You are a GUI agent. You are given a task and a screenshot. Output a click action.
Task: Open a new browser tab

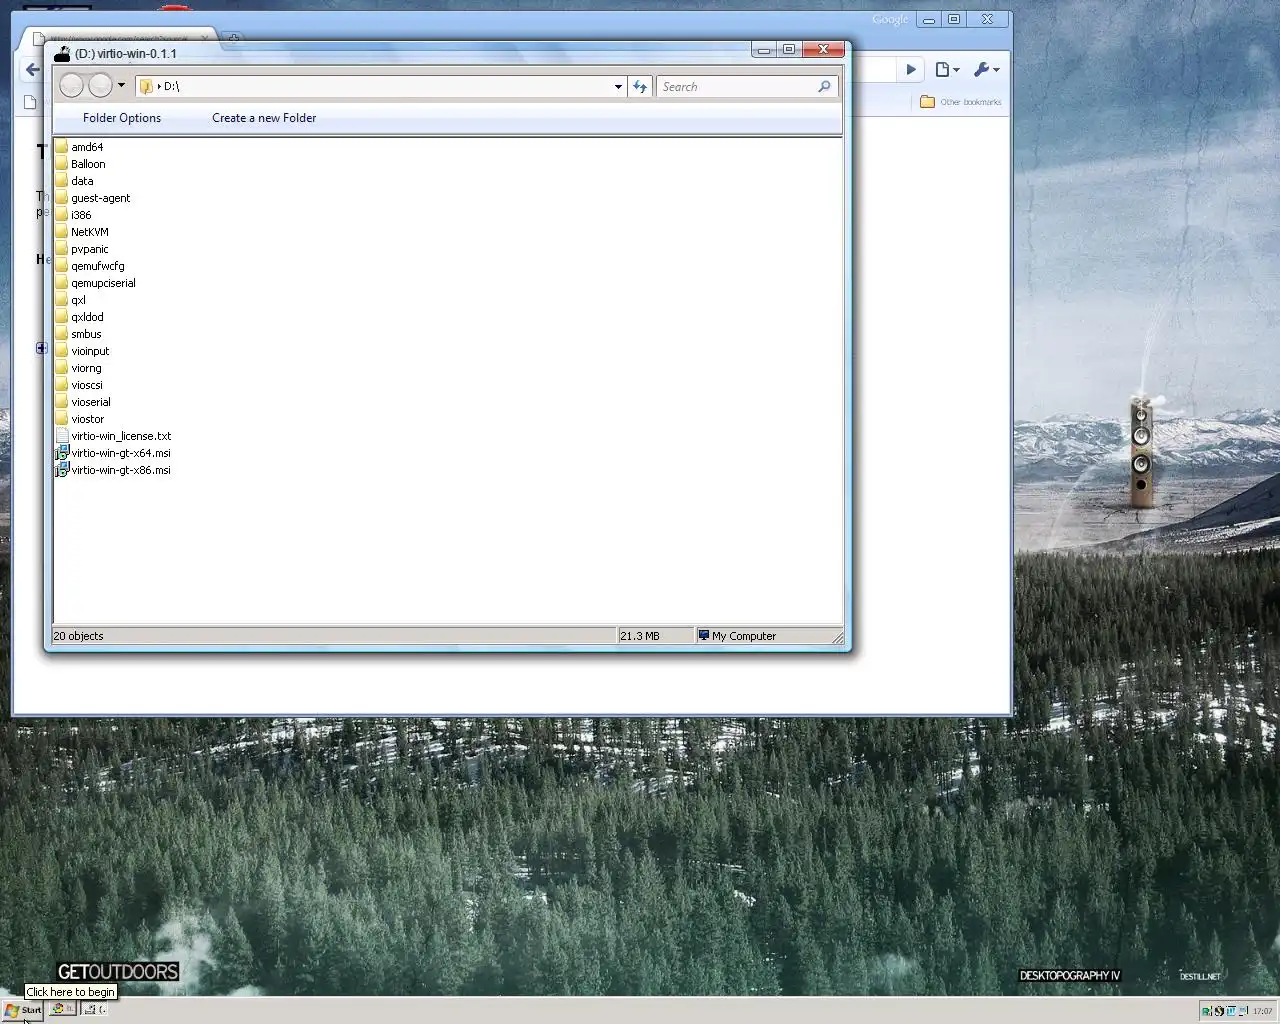233,38
